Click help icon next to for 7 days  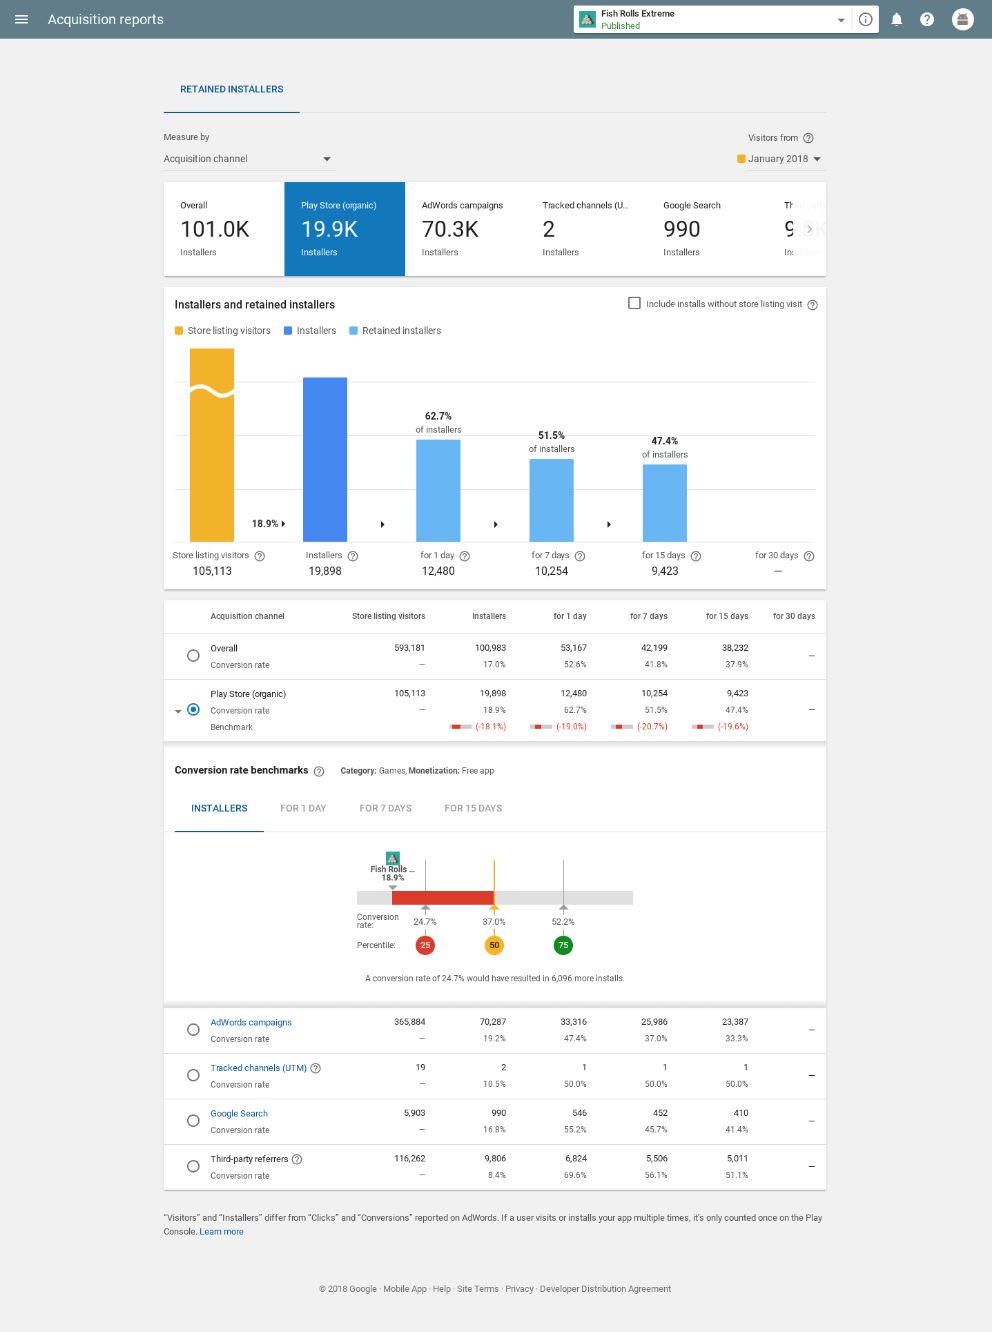coord(580,556)
